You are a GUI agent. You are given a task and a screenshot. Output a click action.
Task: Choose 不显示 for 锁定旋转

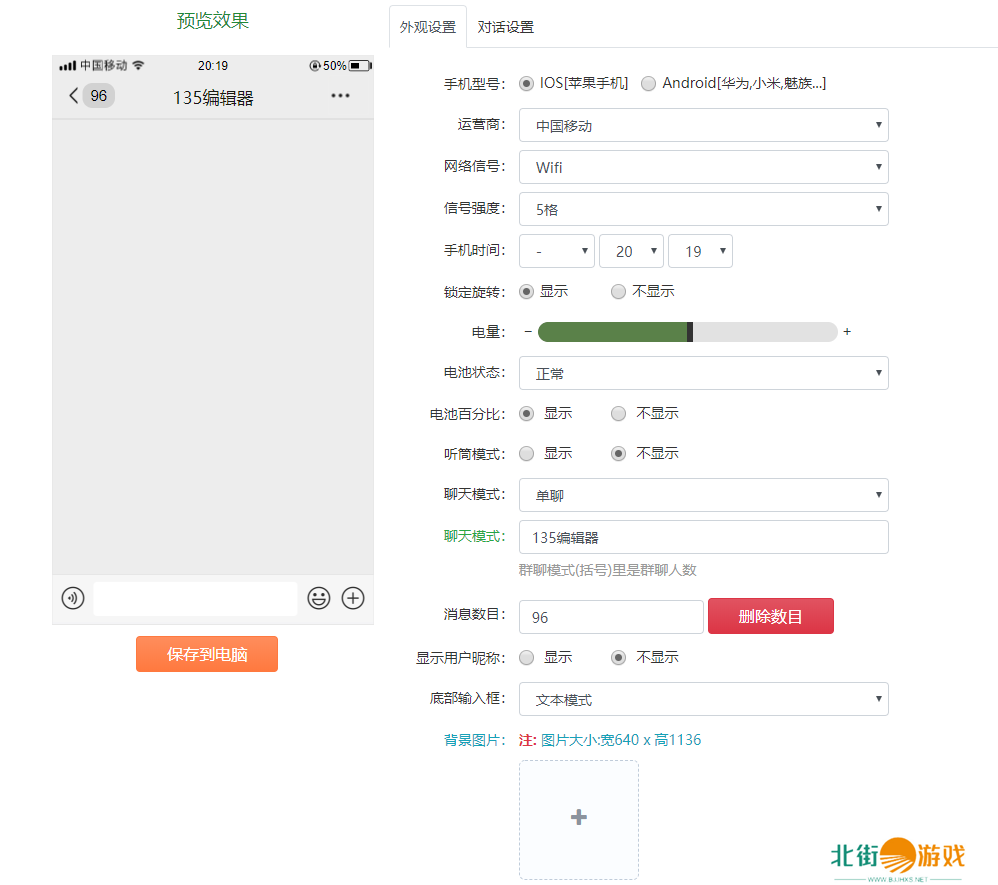pos(619,292)
